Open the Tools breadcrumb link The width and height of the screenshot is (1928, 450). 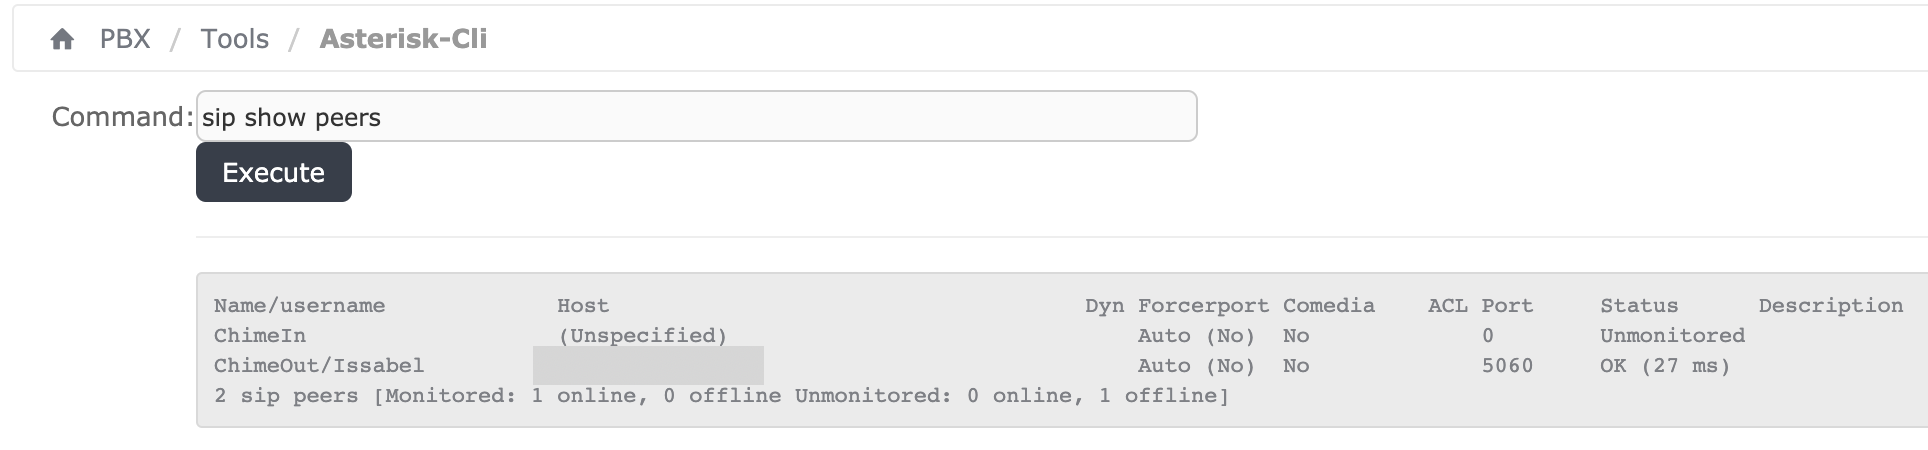(x=235, y=39)
